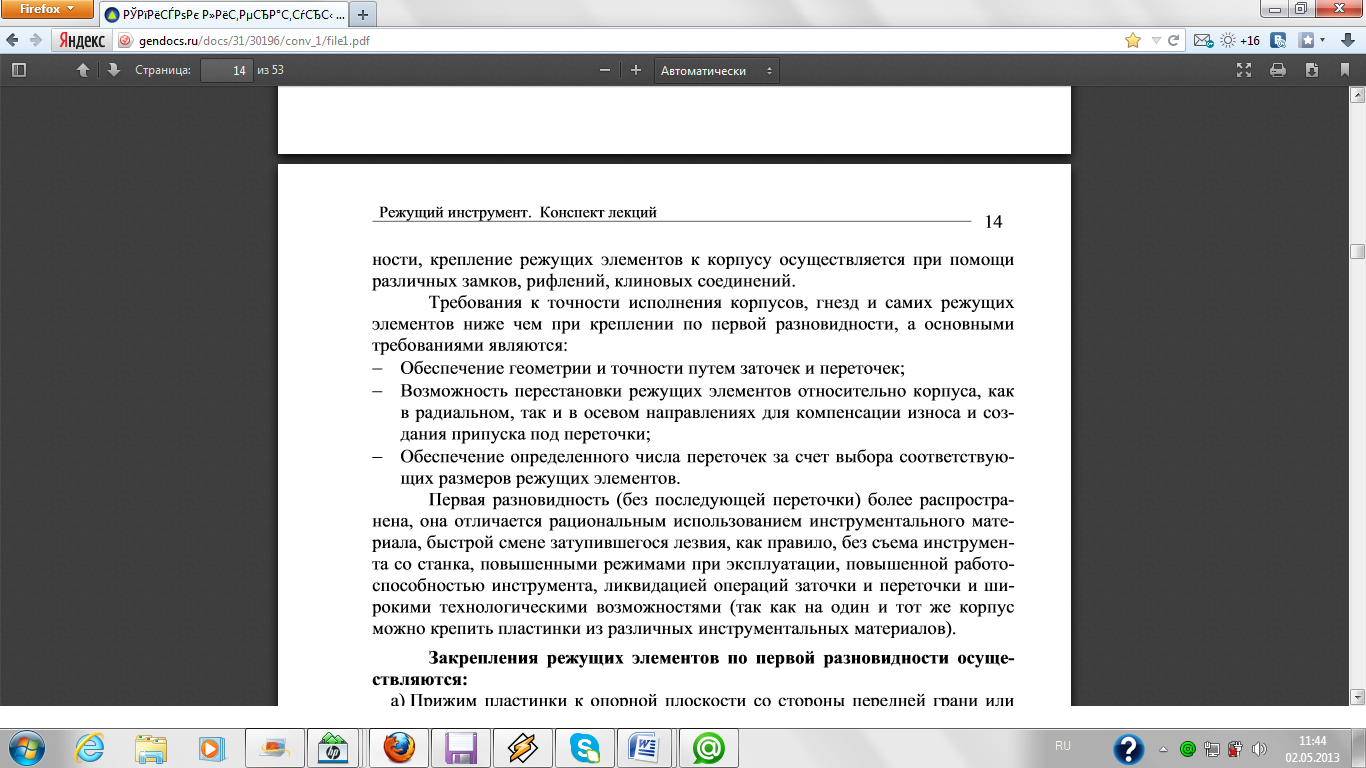The width and height of the screenshot is (1366, 768).
Task: Click the power plug tray icon
Action: (x=1235, y=747)
